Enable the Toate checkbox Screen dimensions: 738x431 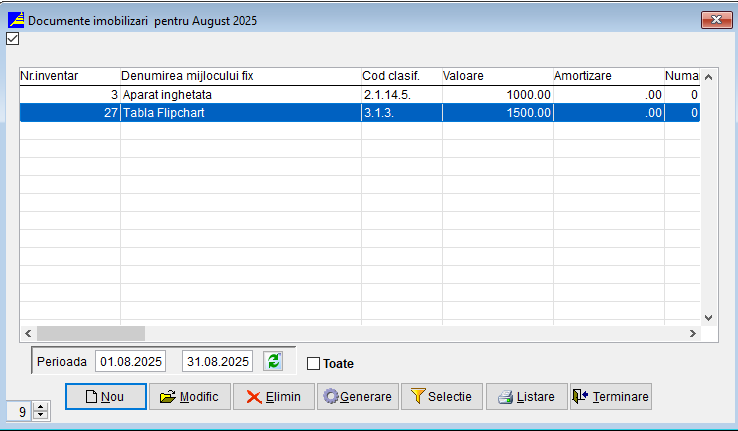[313, 364]
